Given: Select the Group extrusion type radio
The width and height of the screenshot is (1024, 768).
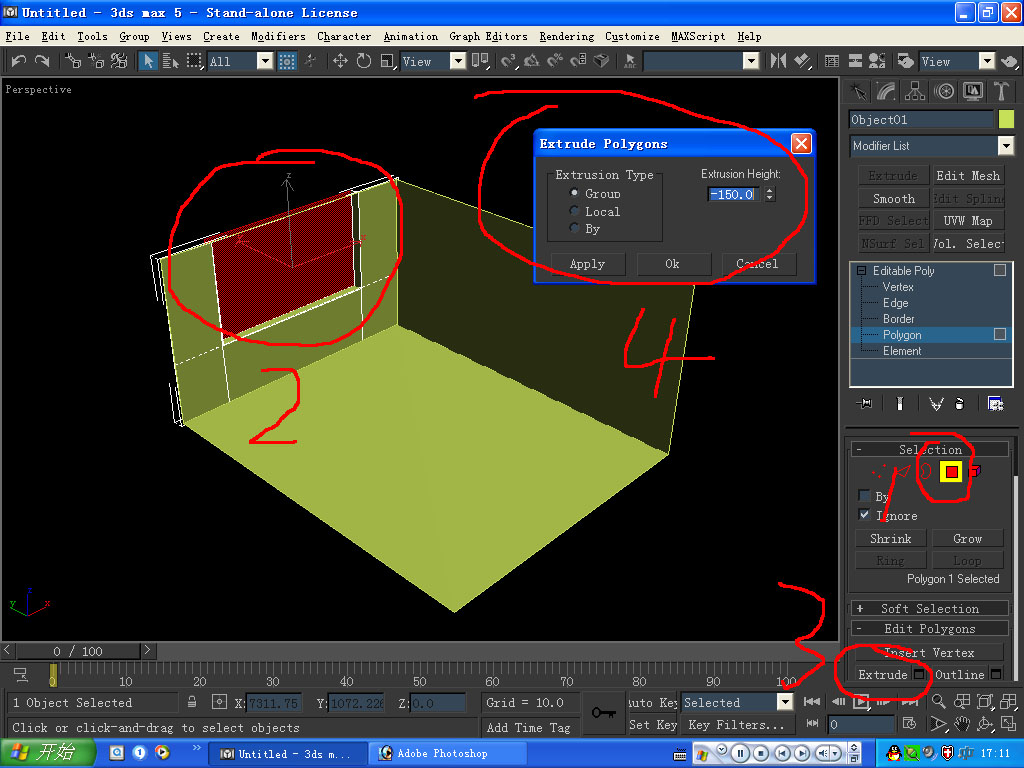Looking at the screenshot, I should pyautogui.click(x=574, y=193).
